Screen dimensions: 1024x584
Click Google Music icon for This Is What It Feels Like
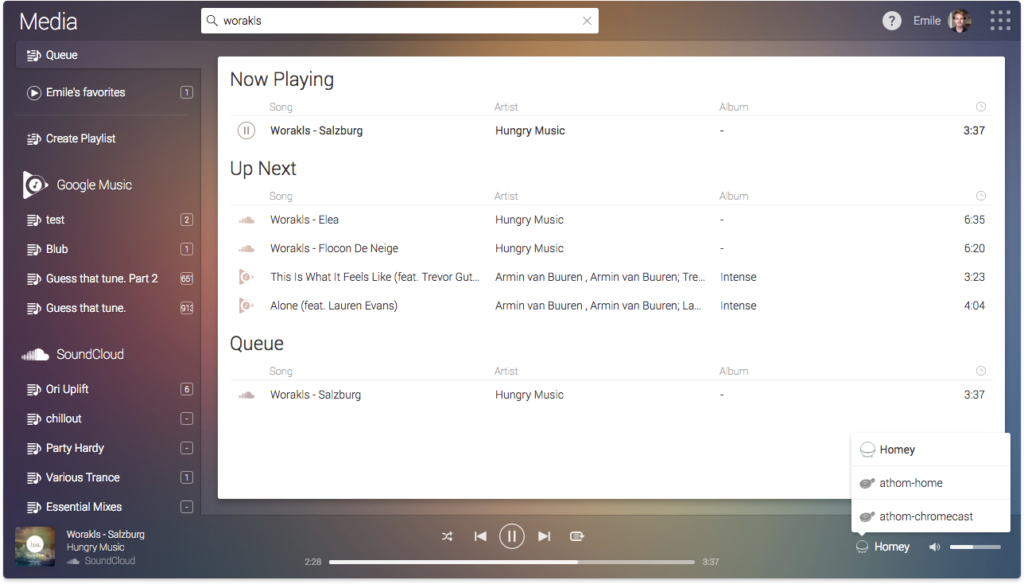pyautogui.click(x=246, y=277)
